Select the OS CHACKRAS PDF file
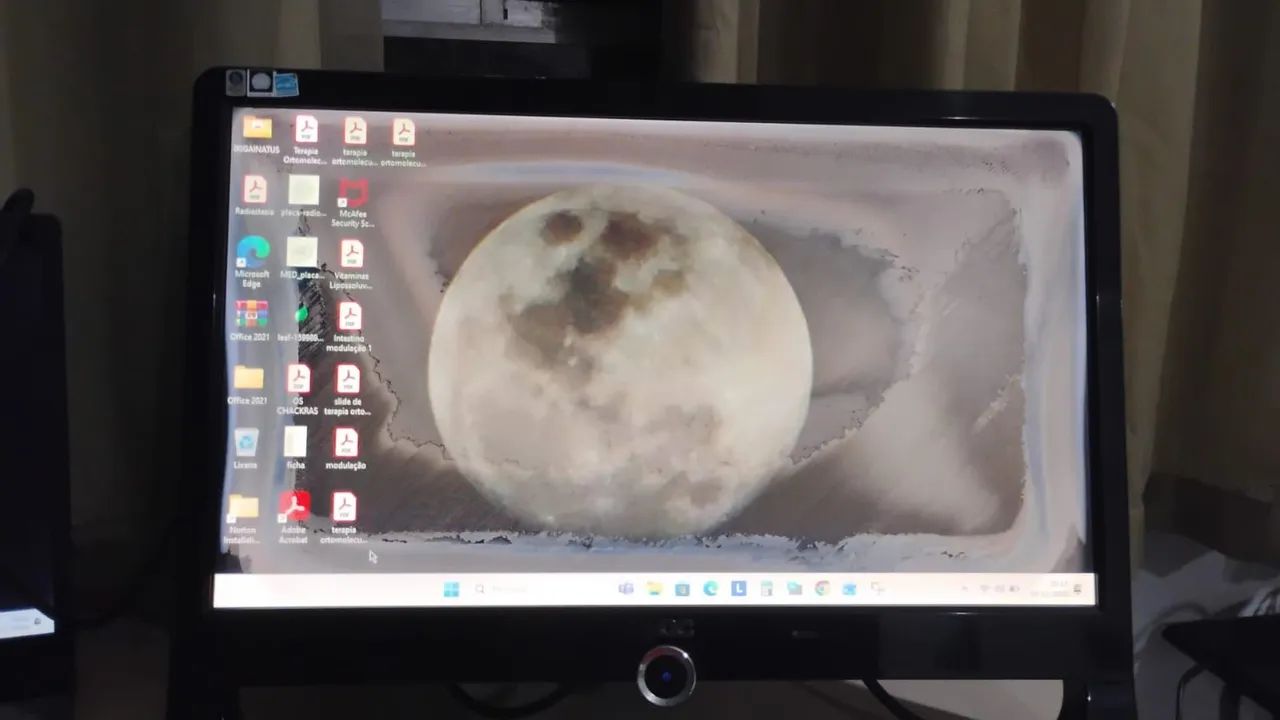This screenshot has width=1280, height=720. (x=298, y=379)
